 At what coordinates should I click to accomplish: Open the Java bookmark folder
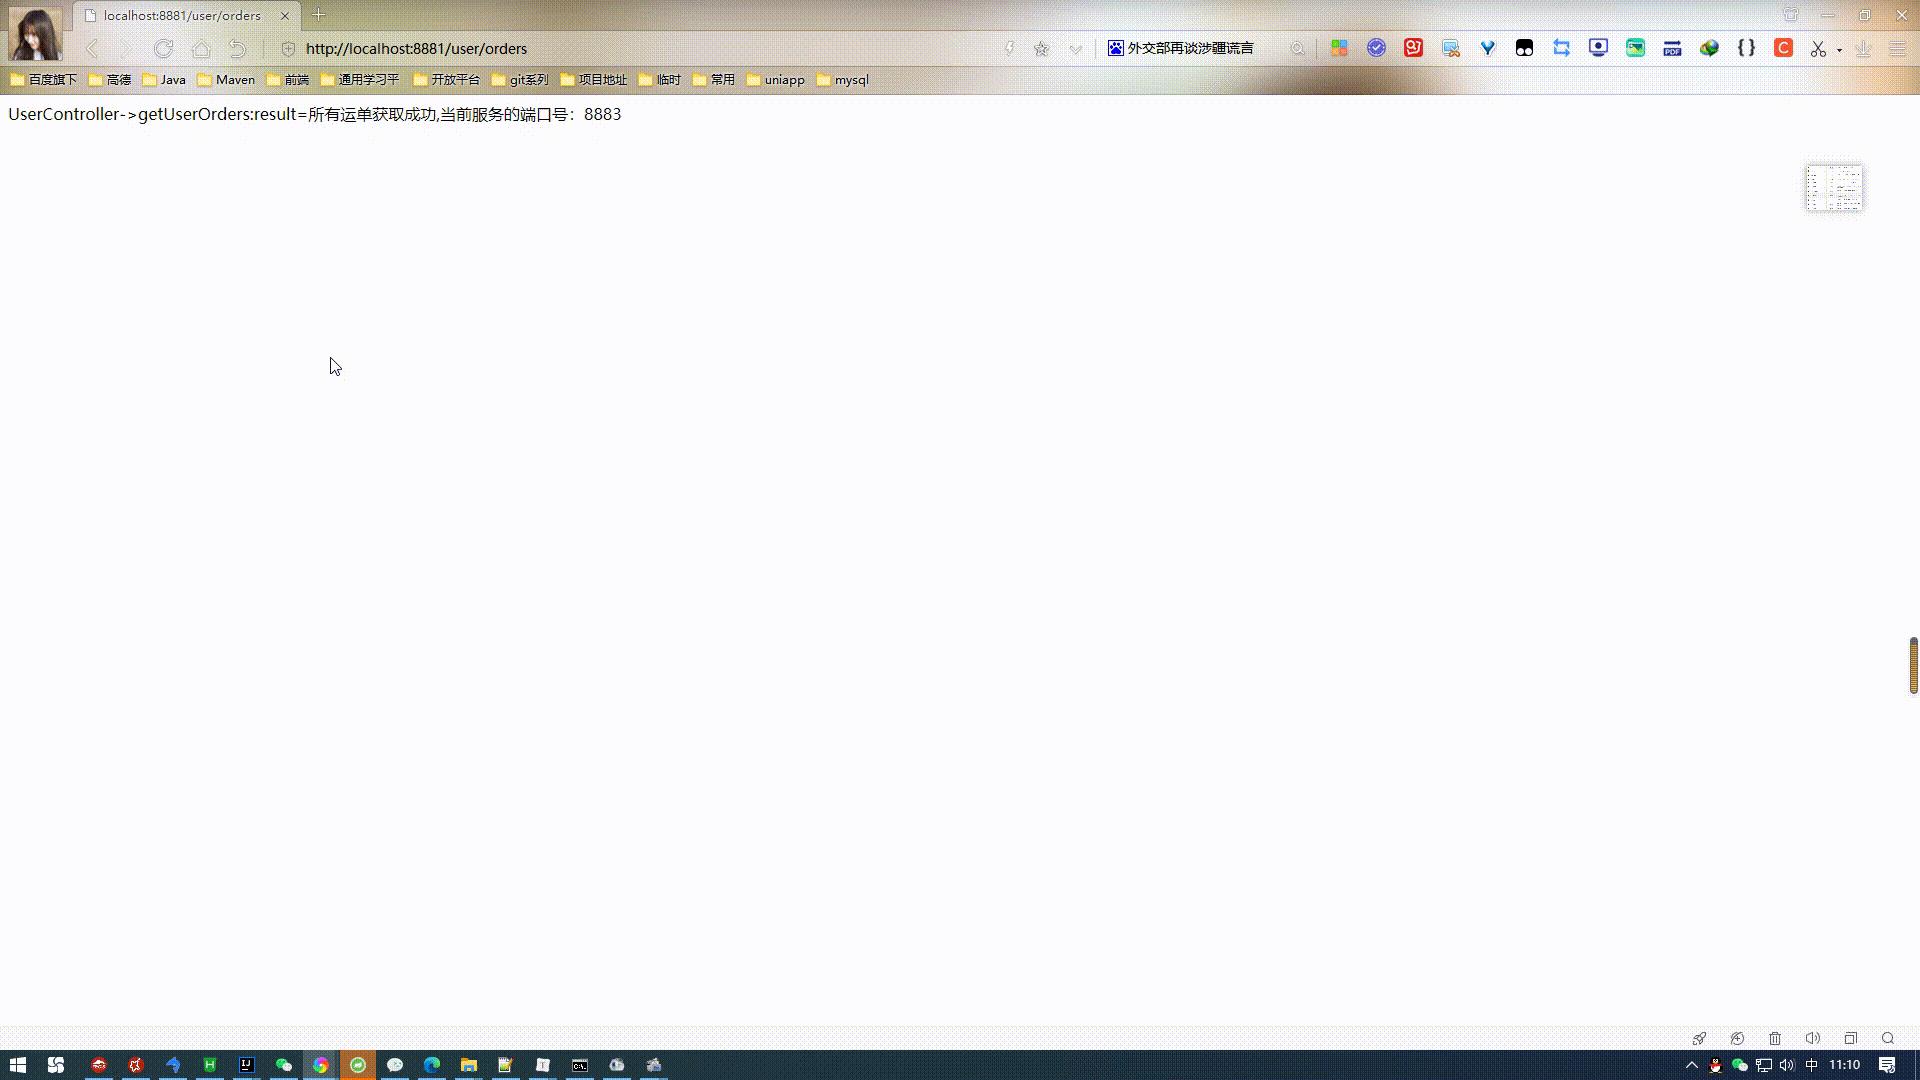click(x=164, y=80)
